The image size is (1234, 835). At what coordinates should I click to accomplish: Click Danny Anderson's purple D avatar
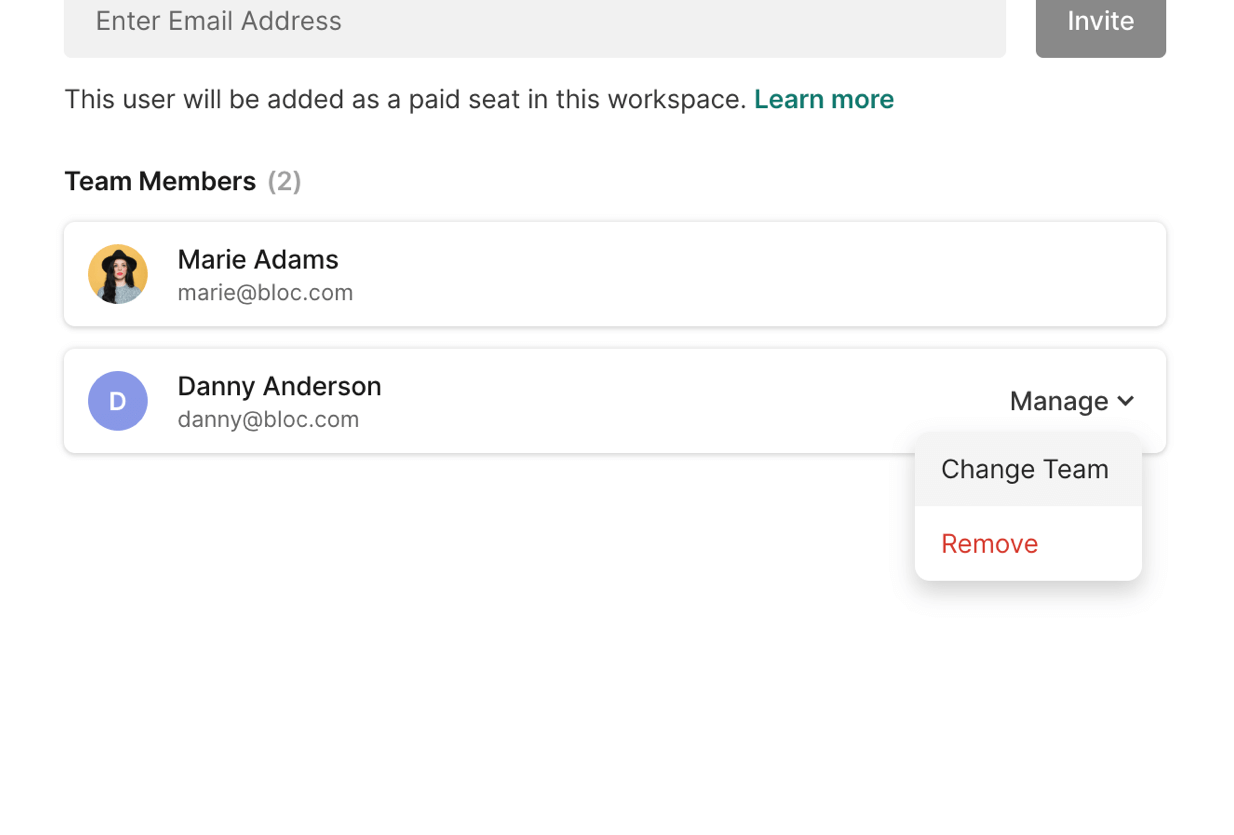pos(118,401)
